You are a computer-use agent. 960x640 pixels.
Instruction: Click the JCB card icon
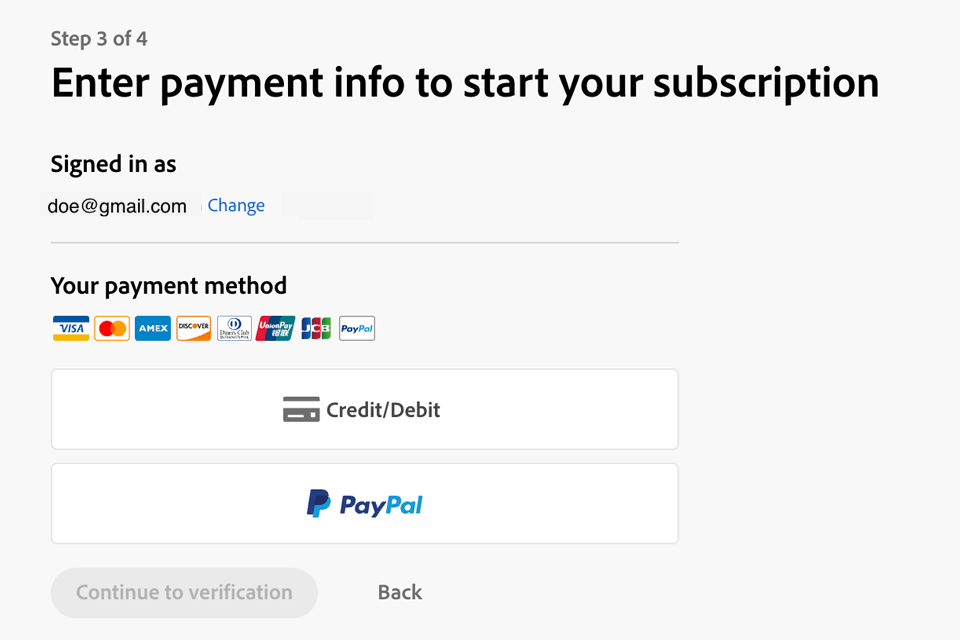(x=316, y=328)
